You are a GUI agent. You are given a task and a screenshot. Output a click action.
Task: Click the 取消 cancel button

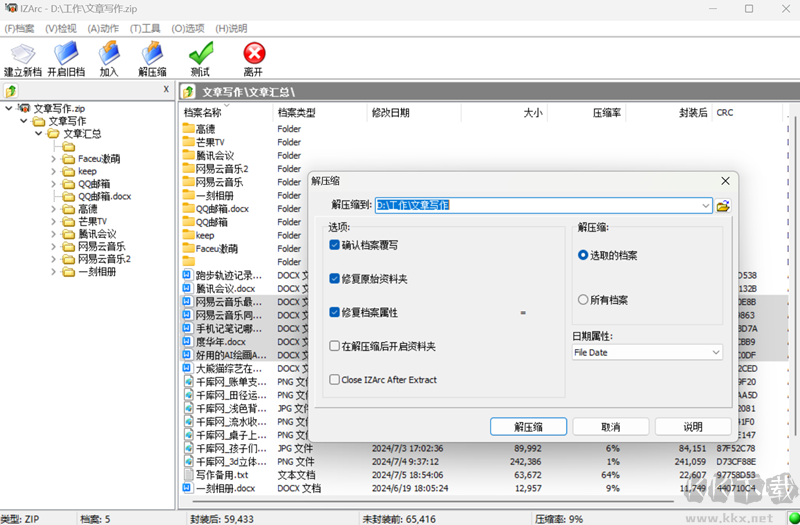[611, 426]
